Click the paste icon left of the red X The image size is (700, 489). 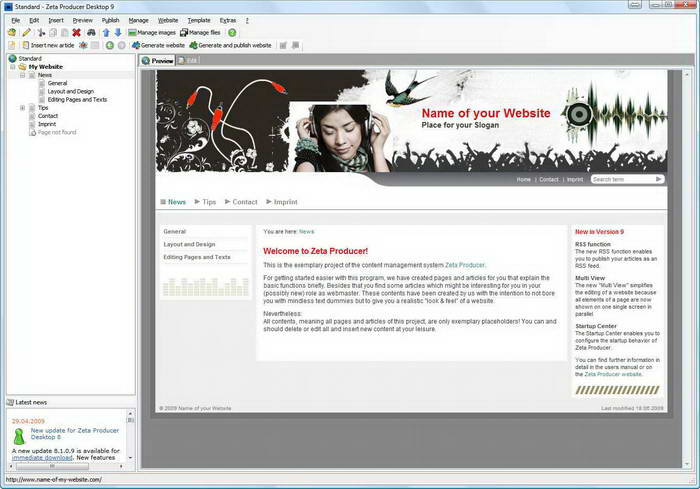[65, 33]
